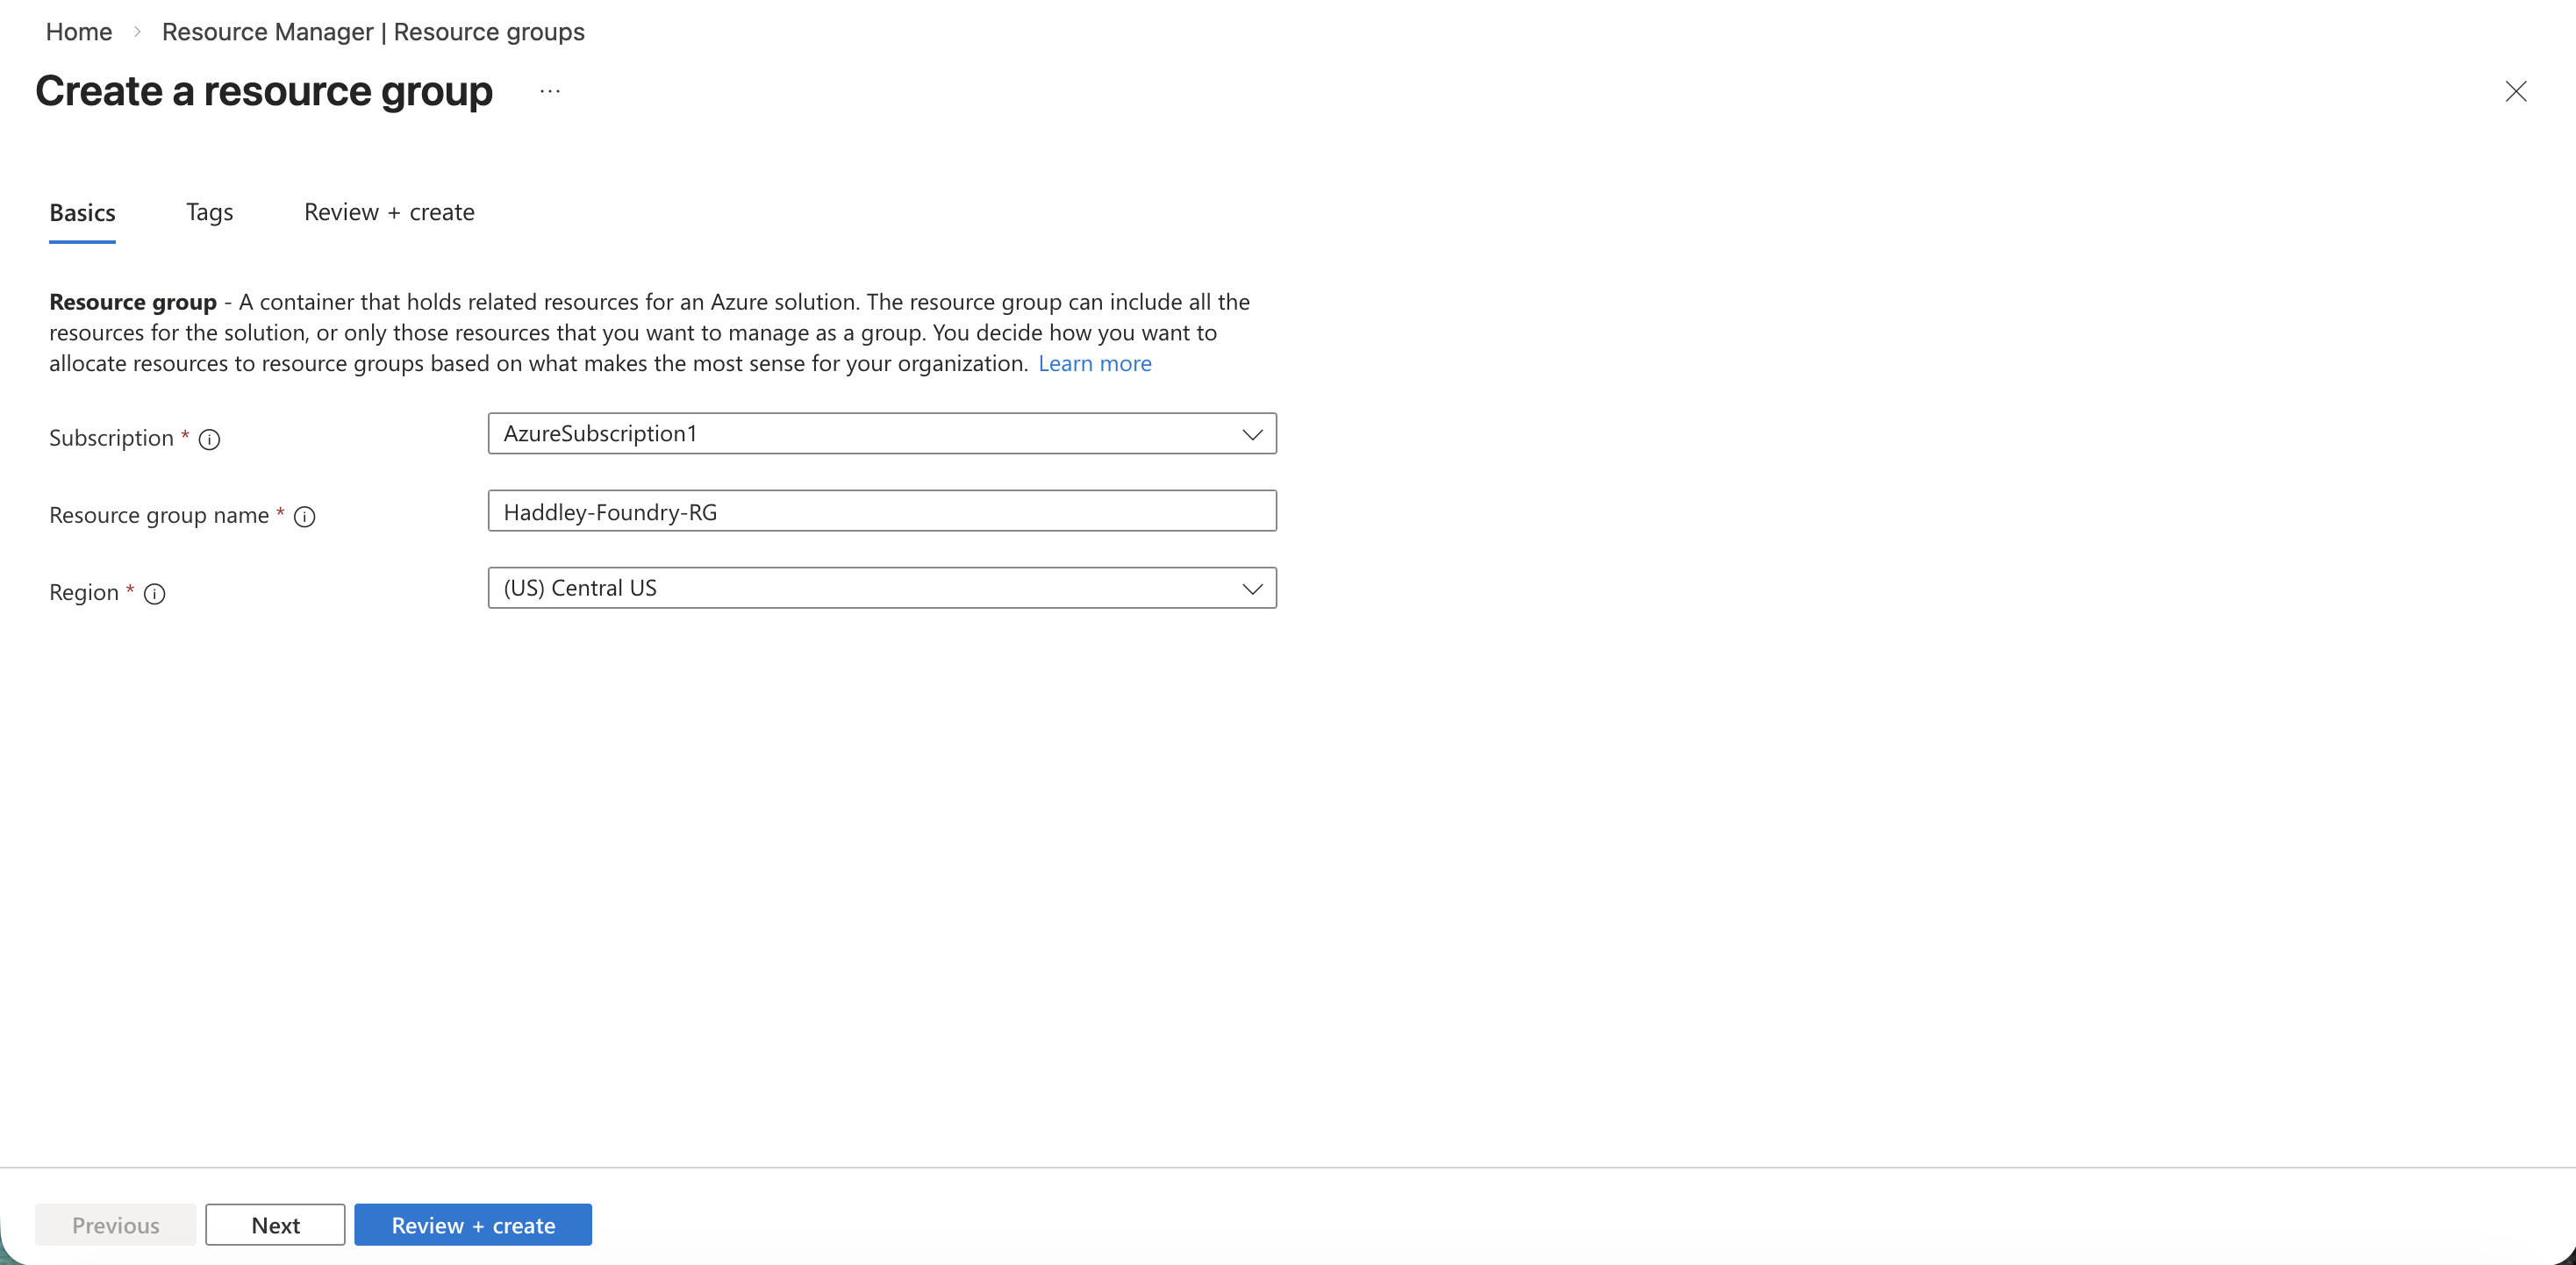Go to Home breadcrumb link
Viewport: 2576px width, 1265px height.
click(79, 32)
